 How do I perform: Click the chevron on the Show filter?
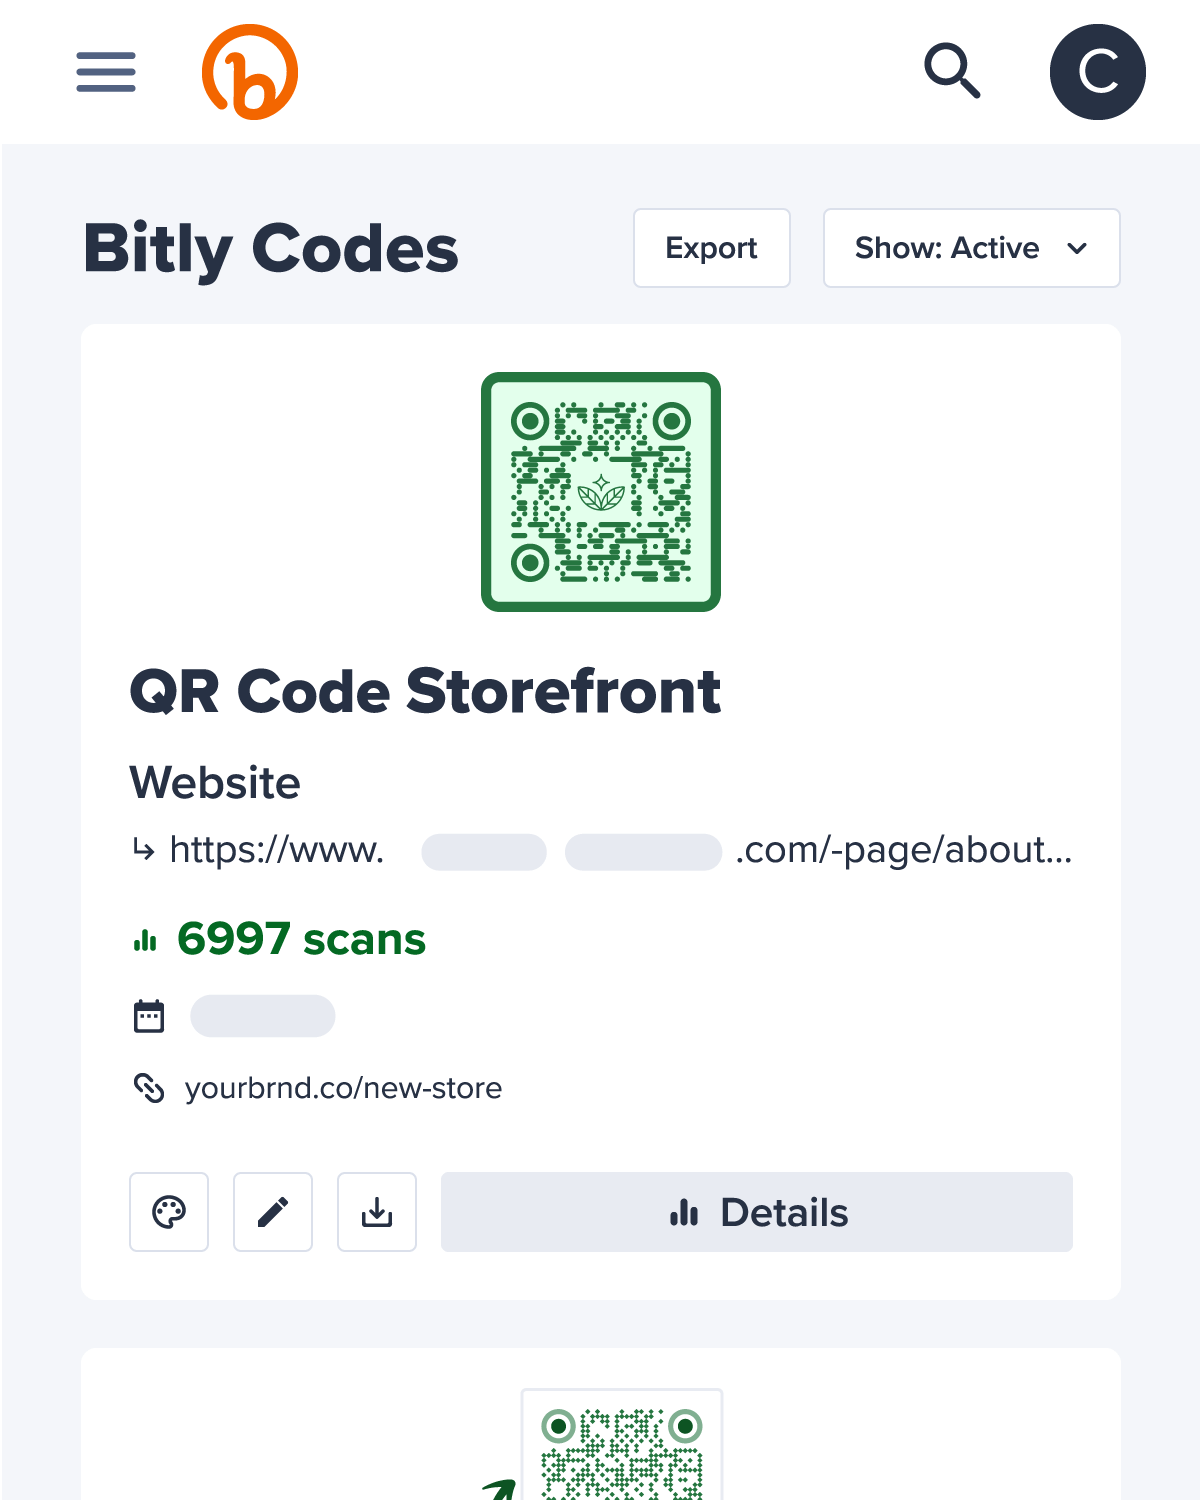click(1078, 250)
